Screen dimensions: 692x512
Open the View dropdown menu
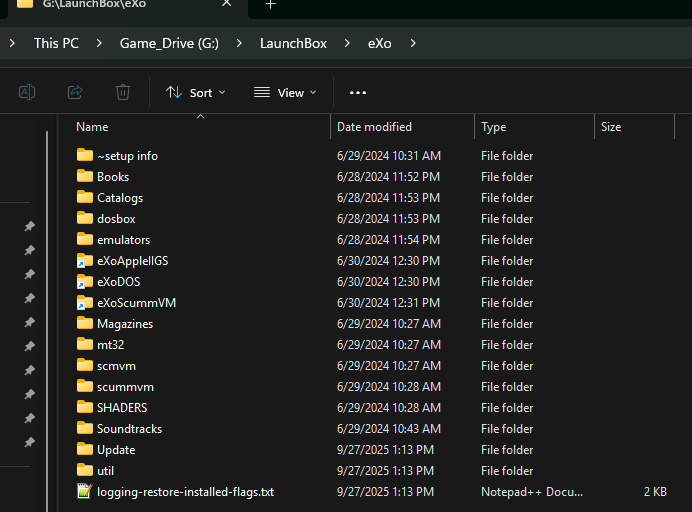click(x=285, y=92)
